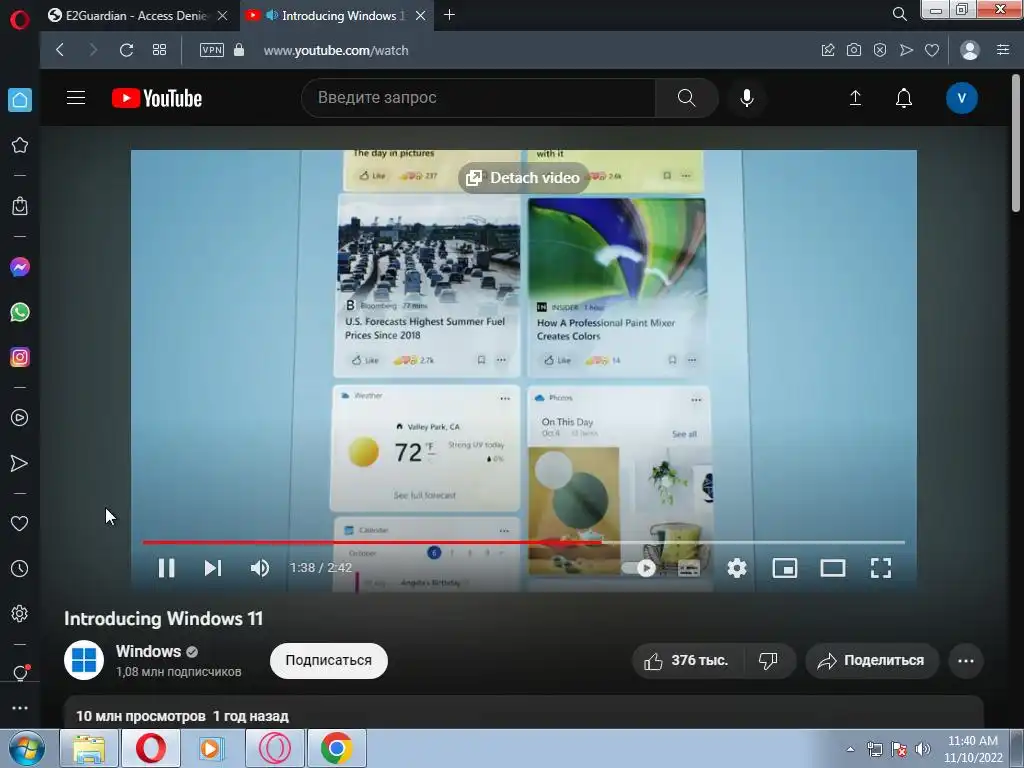This screenshot has height=768, width=1024.
Task: Open sidebar shopping bag icon
Action: (20, 206)
